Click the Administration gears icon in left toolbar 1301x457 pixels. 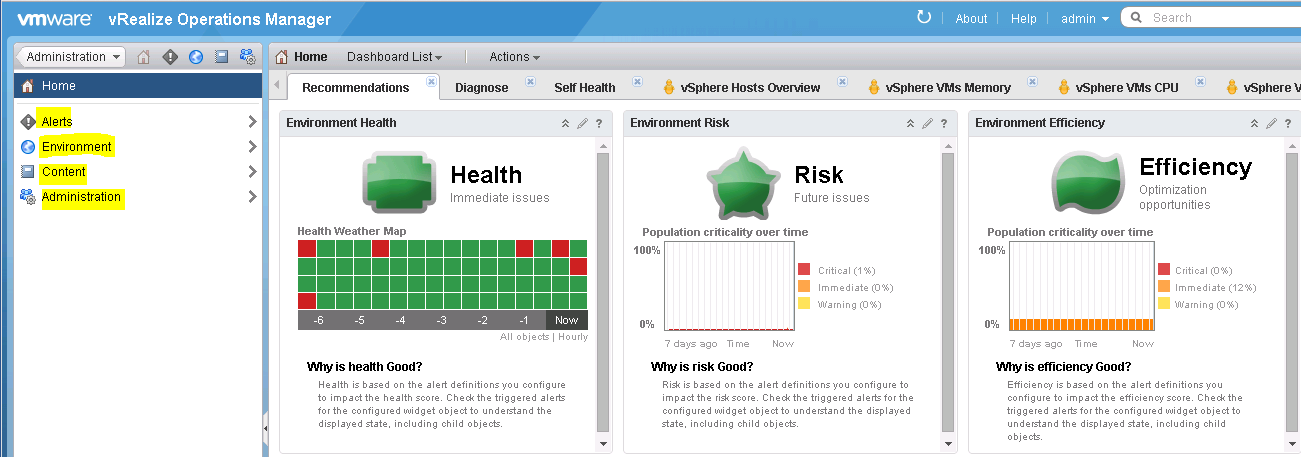(x=248, y=57)
